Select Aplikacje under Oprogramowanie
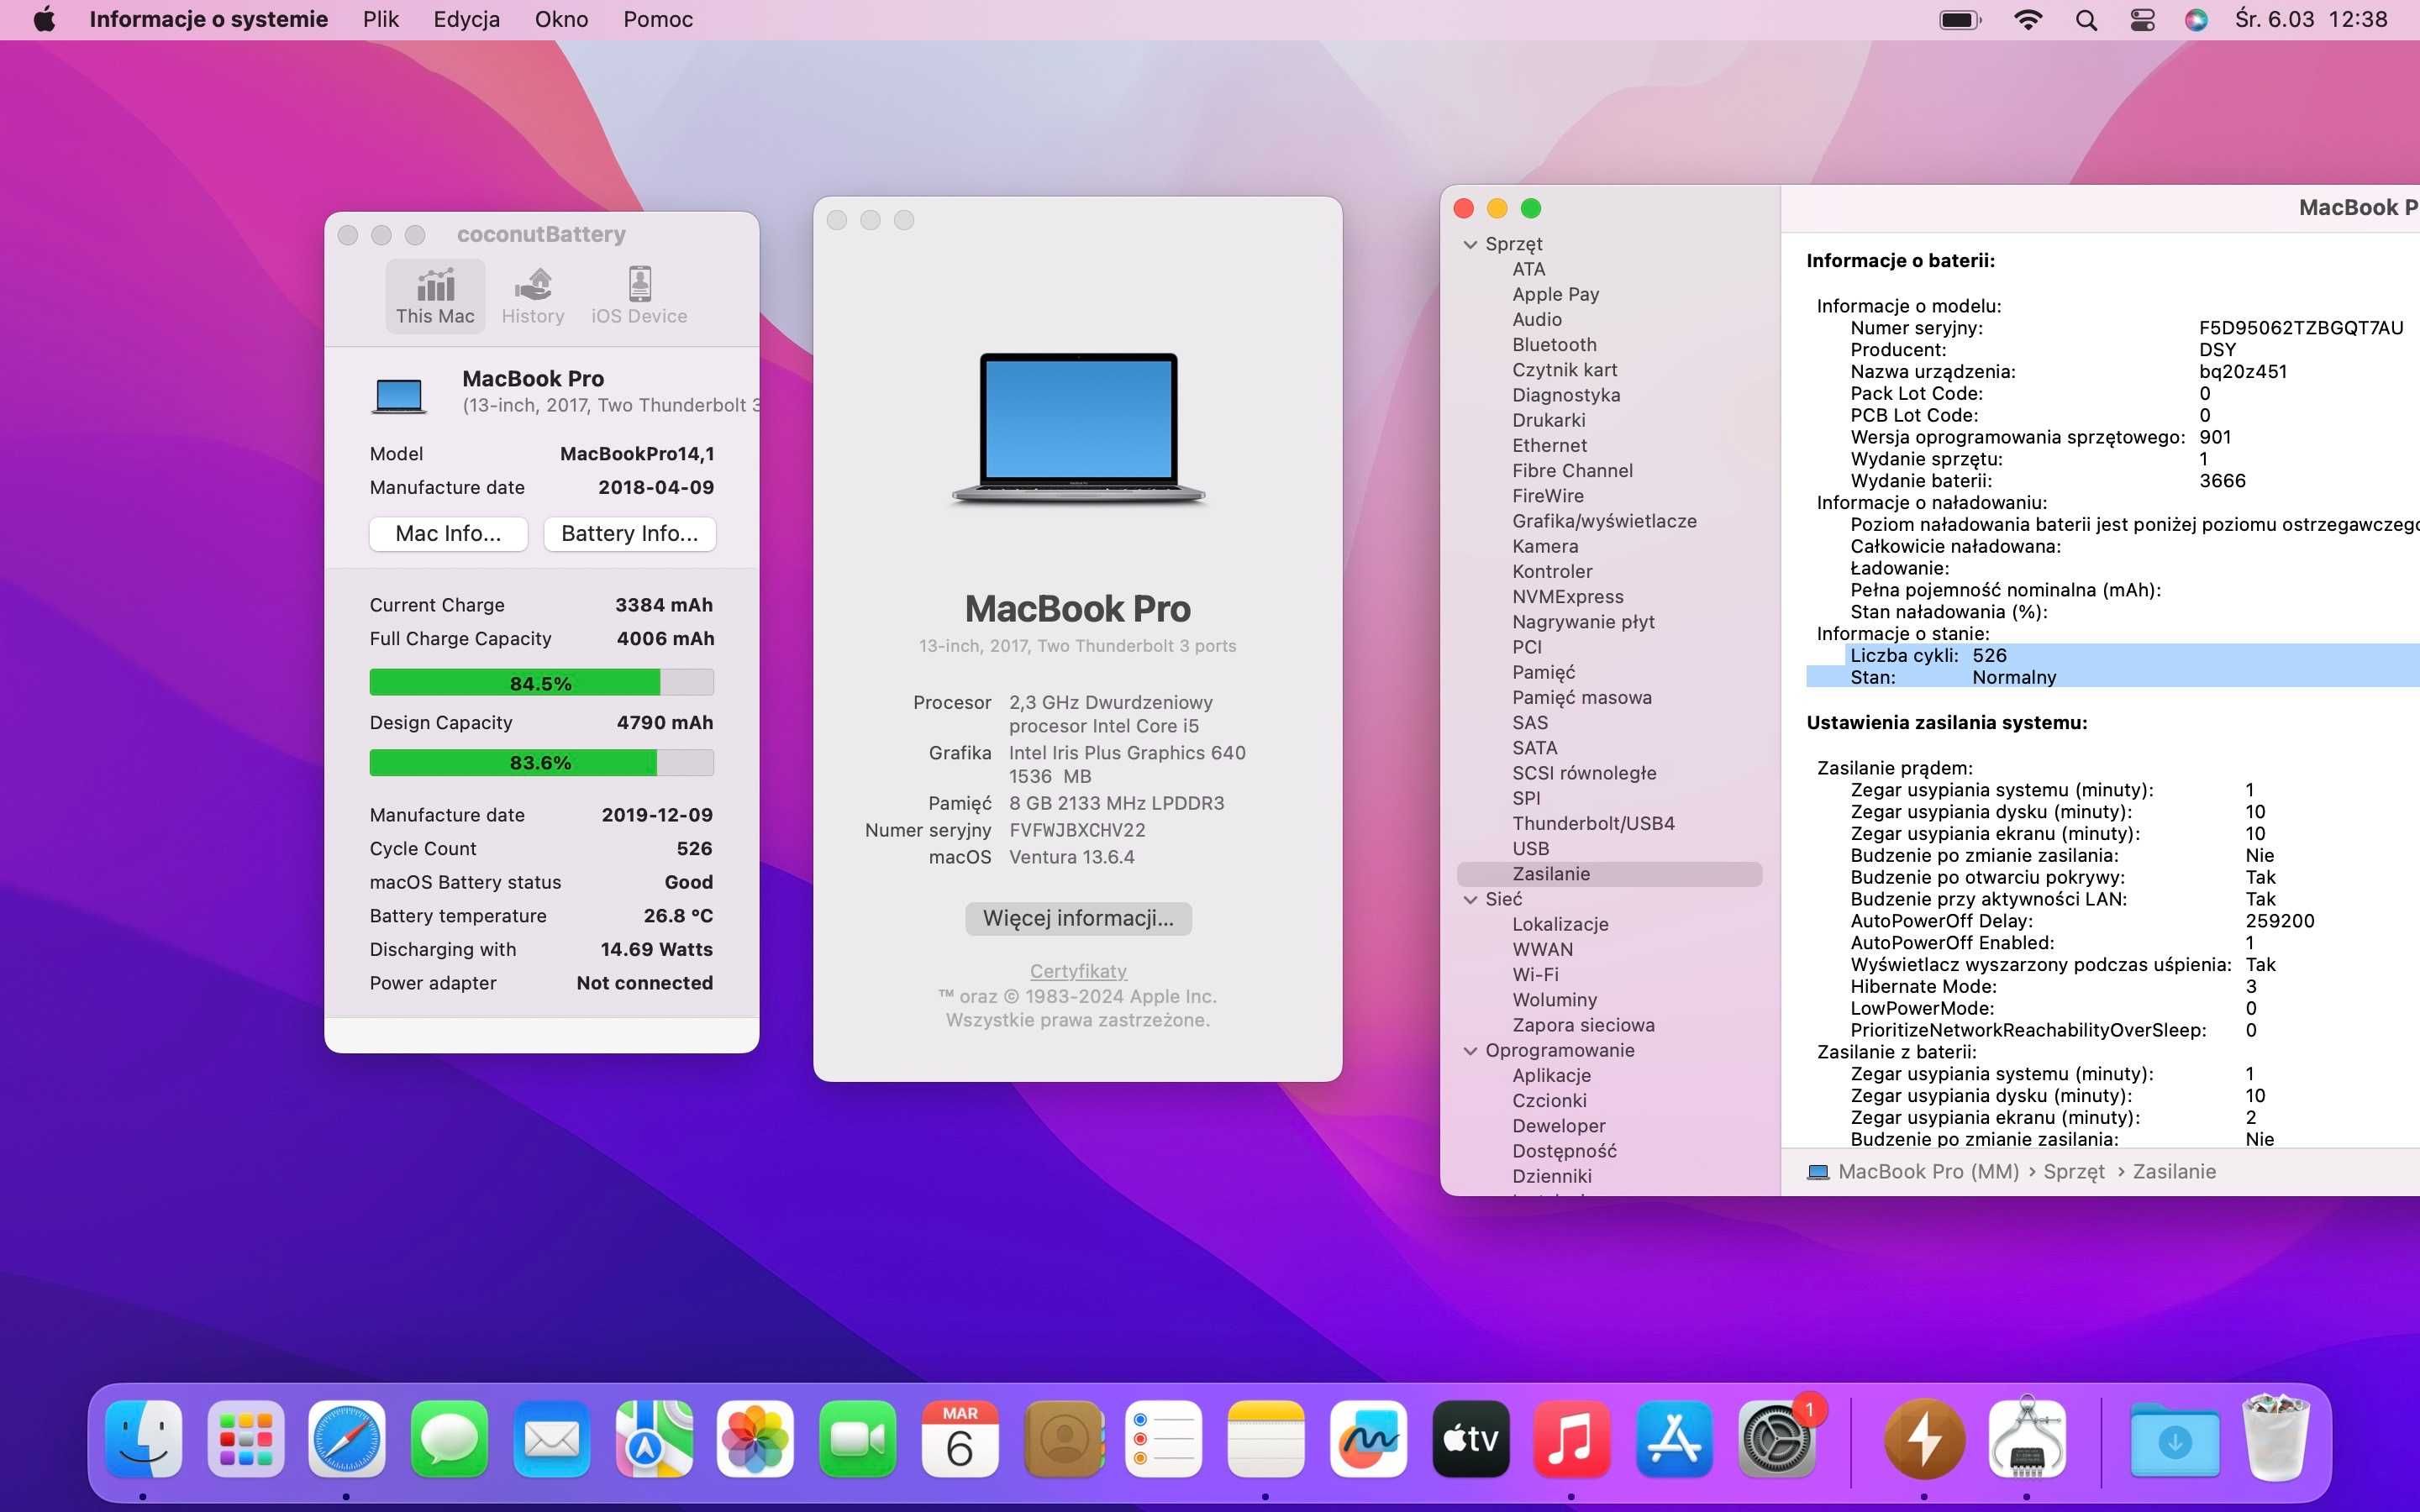 tap(1551, 1076)
